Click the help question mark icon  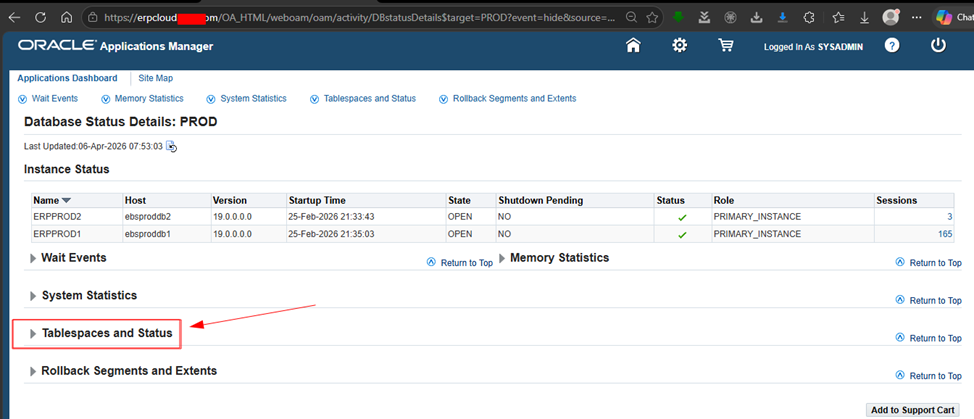892,46
